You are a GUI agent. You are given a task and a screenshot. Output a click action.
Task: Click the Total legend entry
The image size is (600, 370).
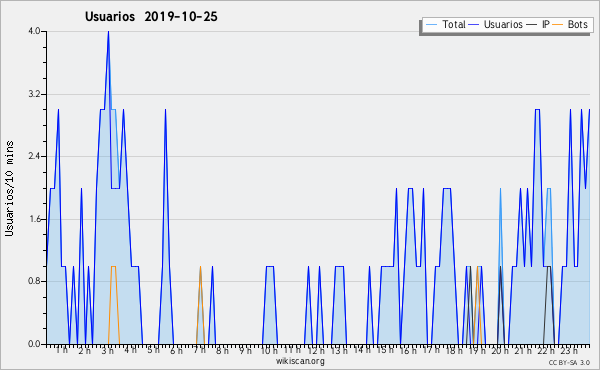(446, 24)
